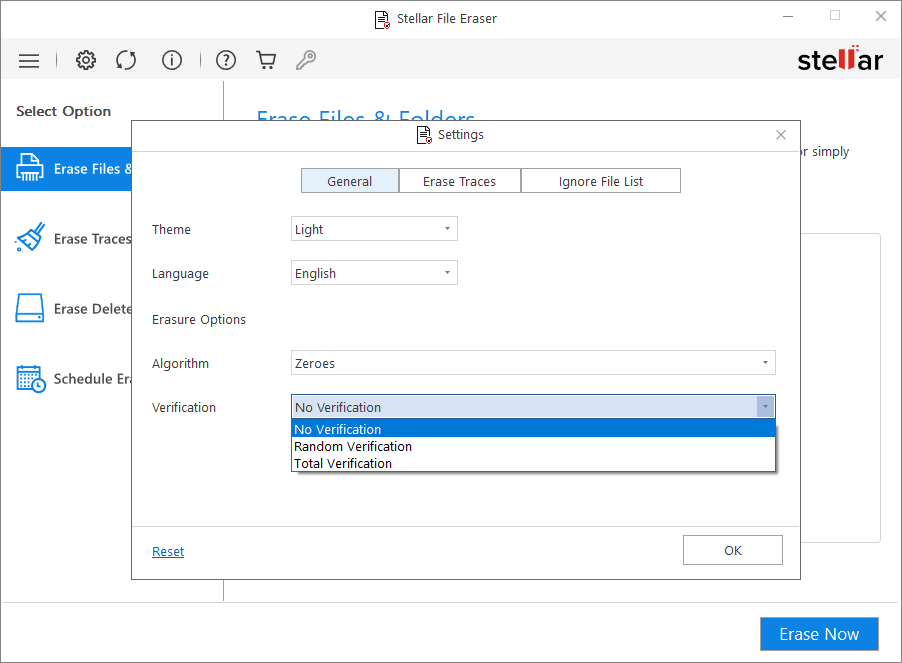Select the Erase Traces brush icon

(30, 237)
